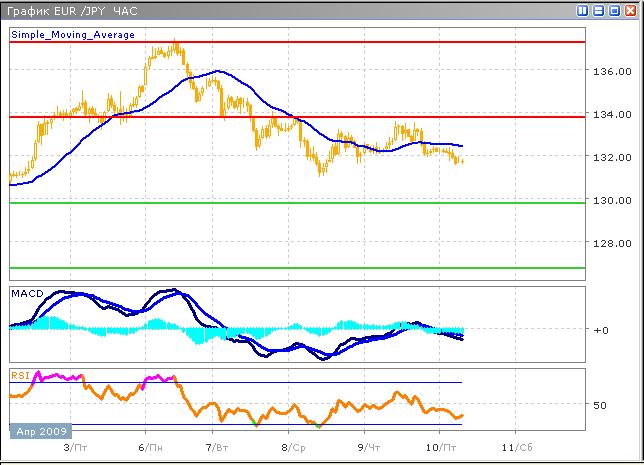
Task: Click the +0 MACD scale label
Action: 601,330
